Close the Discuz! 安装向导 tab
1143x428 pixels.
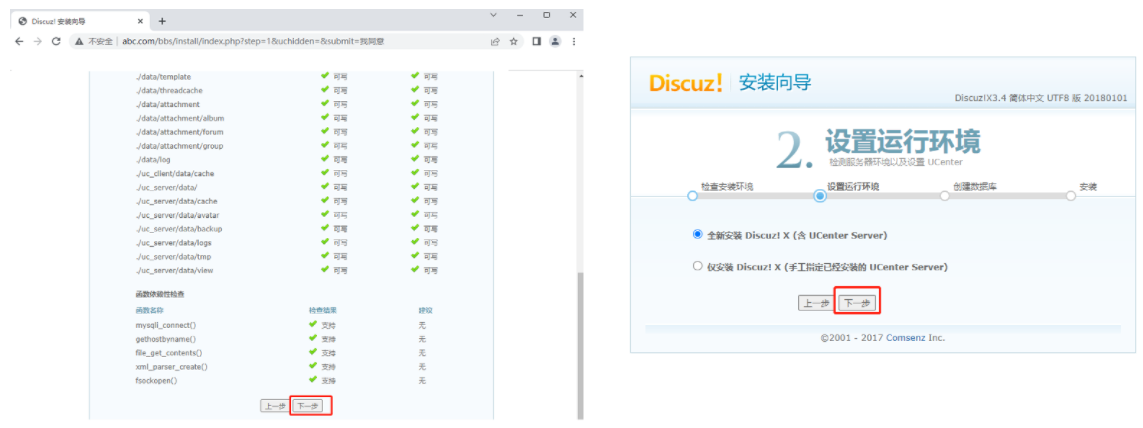point(138,21)
